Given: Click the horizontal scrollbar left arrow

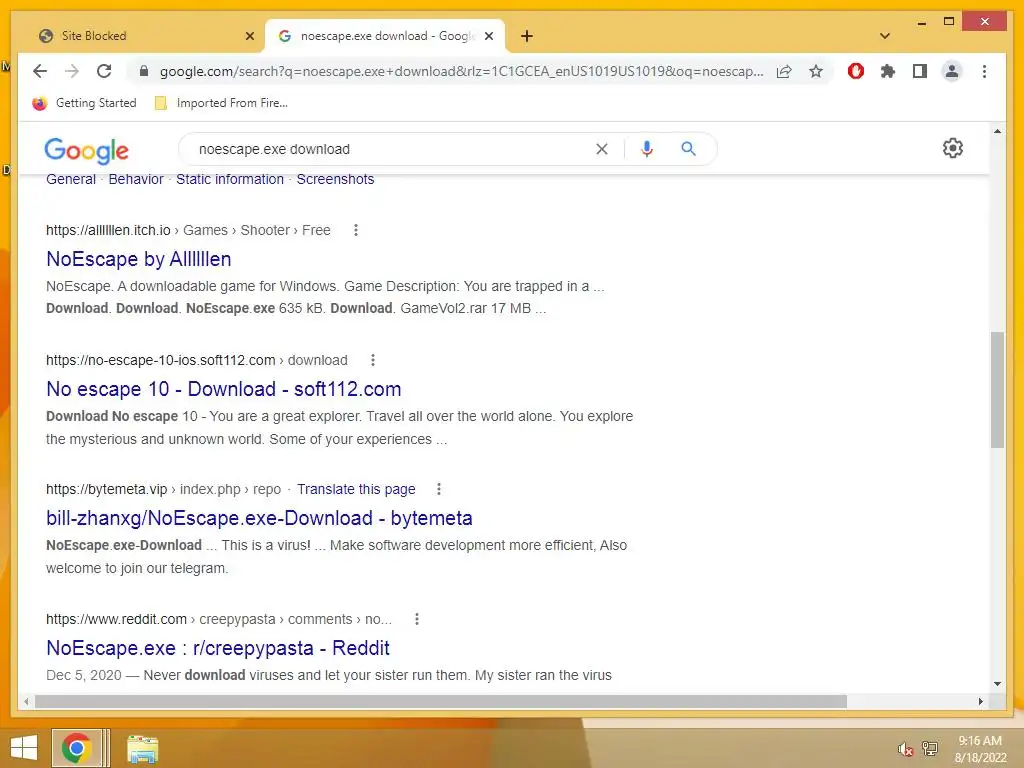Looking at the screenshot, I should (26, 701).
